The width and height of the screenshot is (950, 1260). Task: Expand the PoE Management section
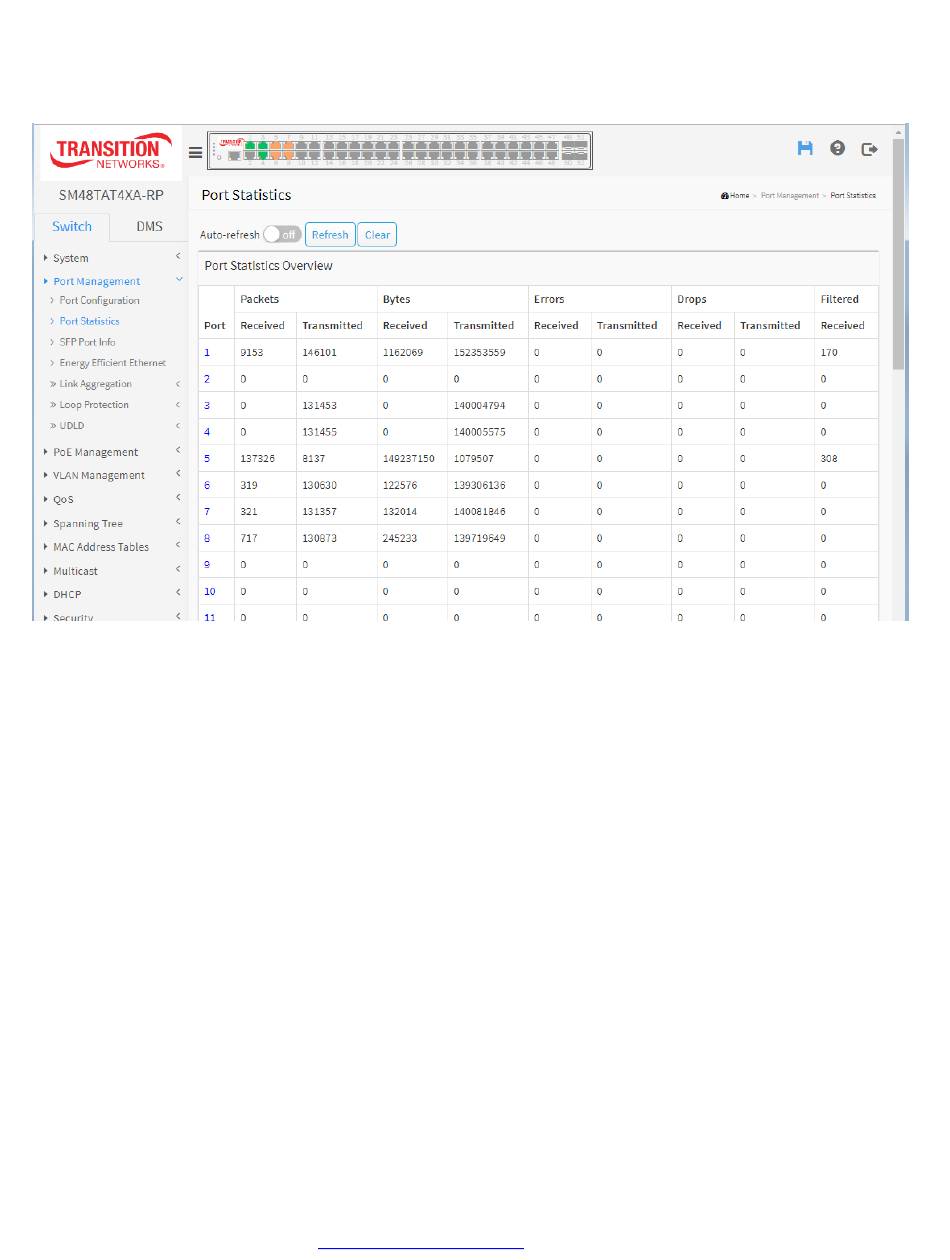point(96,452)
